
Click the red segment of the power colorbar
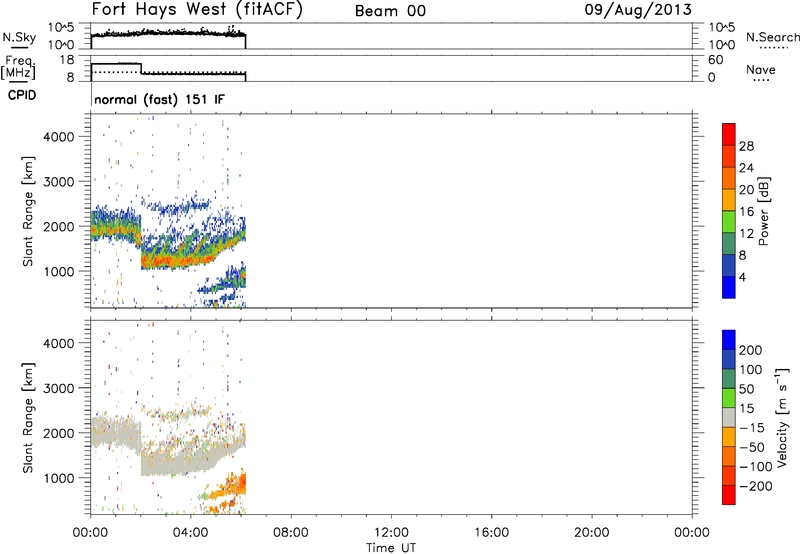coord(729,134)
